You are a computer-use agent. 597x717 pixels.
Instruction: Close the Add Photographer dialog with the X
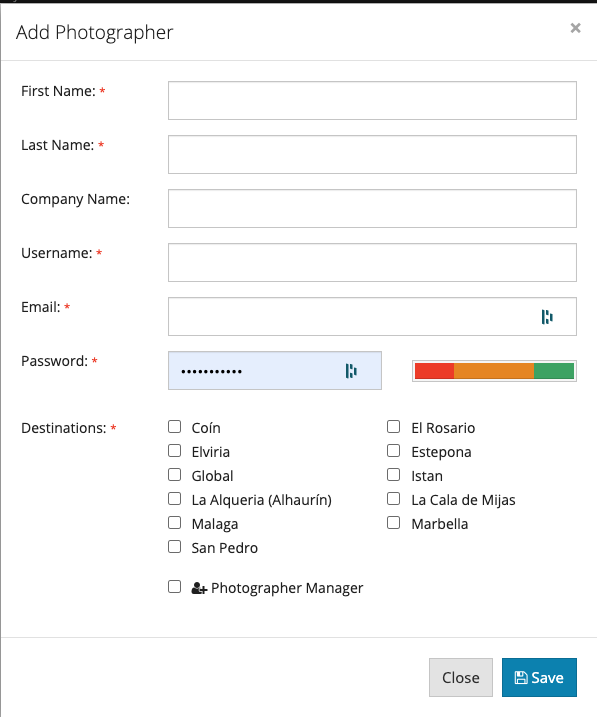pos(576,28)
